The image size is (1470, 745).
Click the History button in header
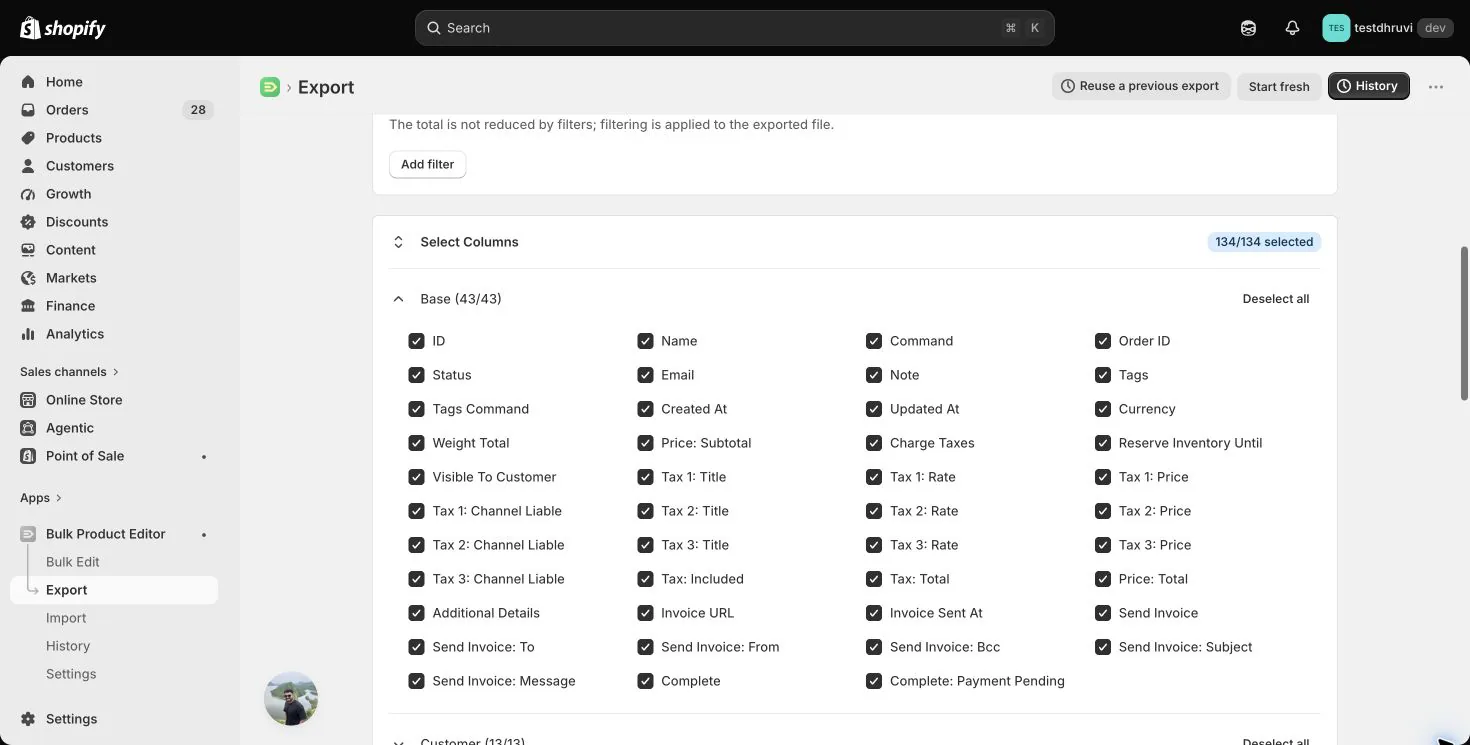pyautogui.click(x=1369, y=86)
